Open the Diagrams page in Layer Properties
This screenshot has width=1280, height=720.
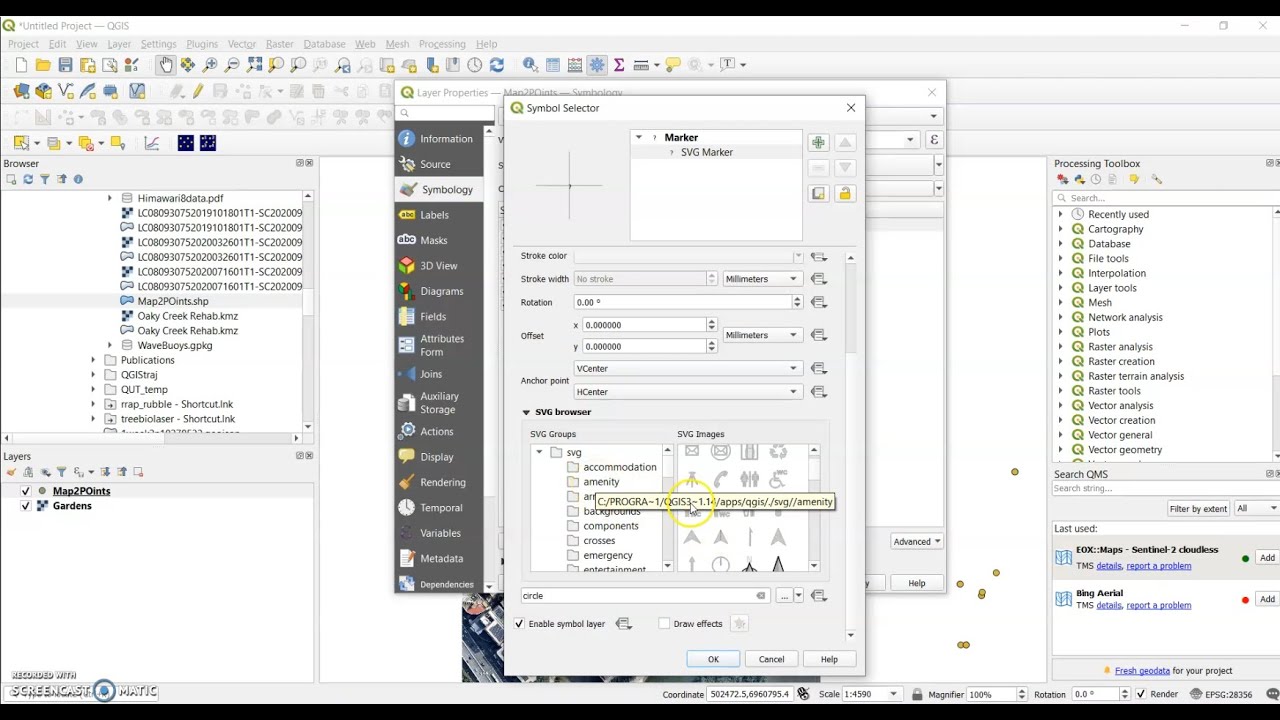click(x=439, y=291)
